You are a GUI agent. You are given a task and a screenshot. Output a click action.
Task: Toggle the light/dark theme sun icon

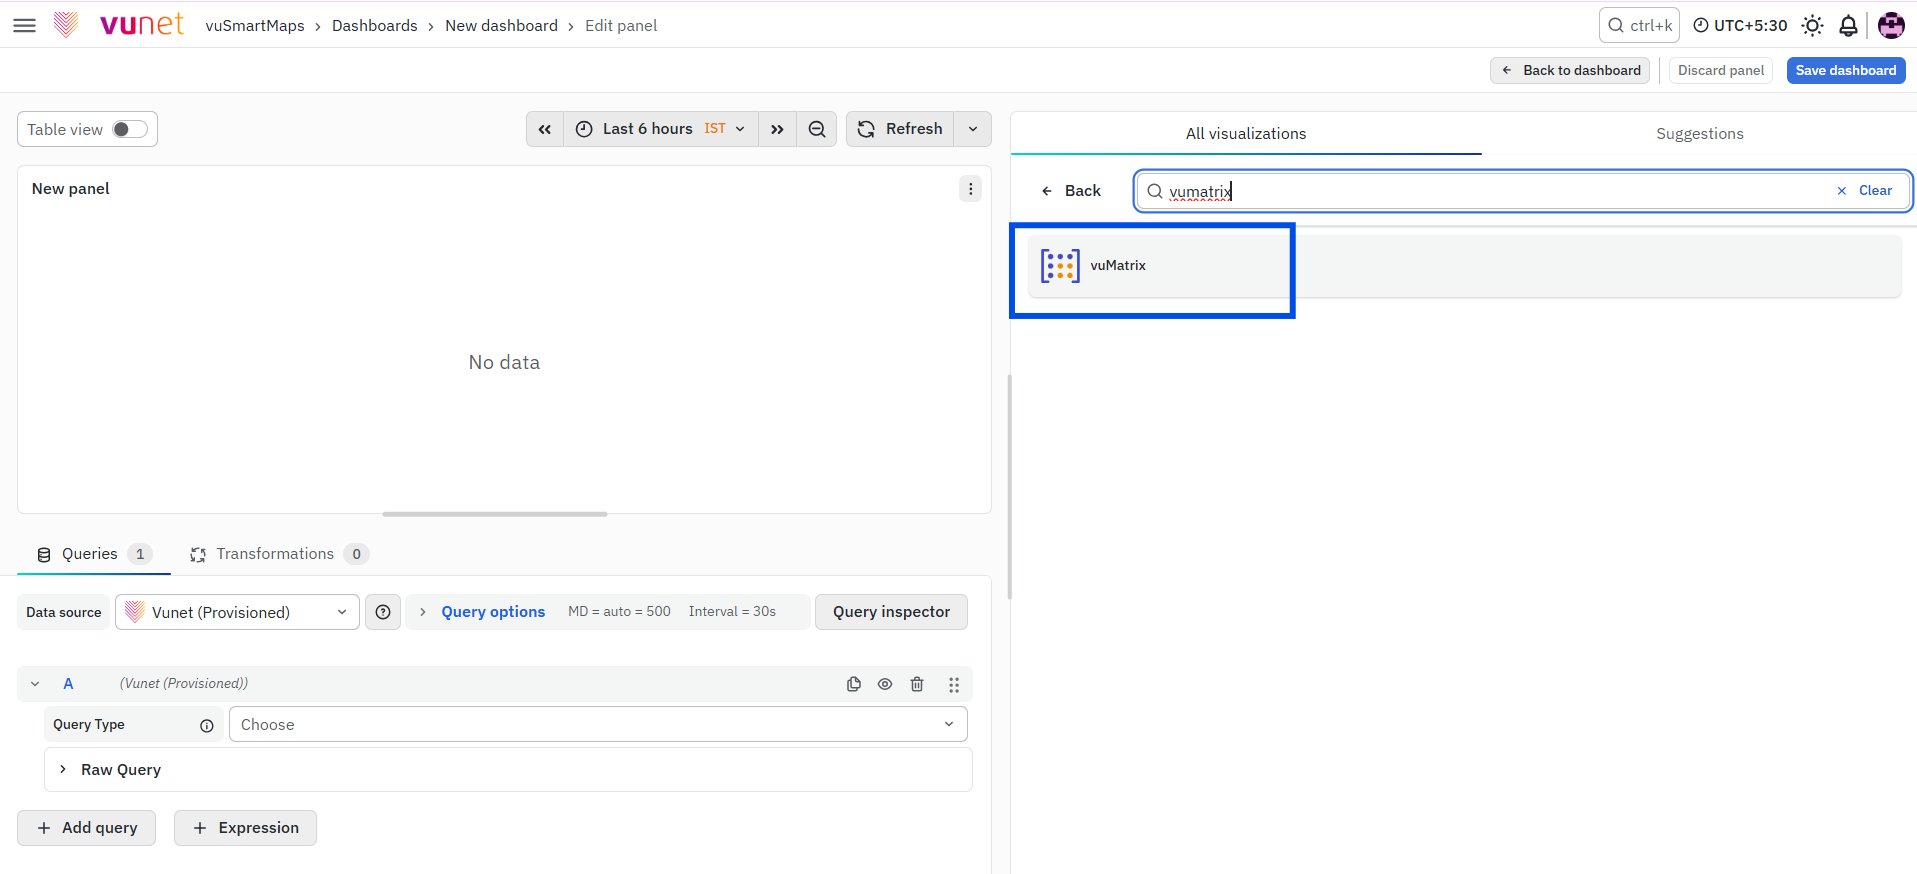1812,26
